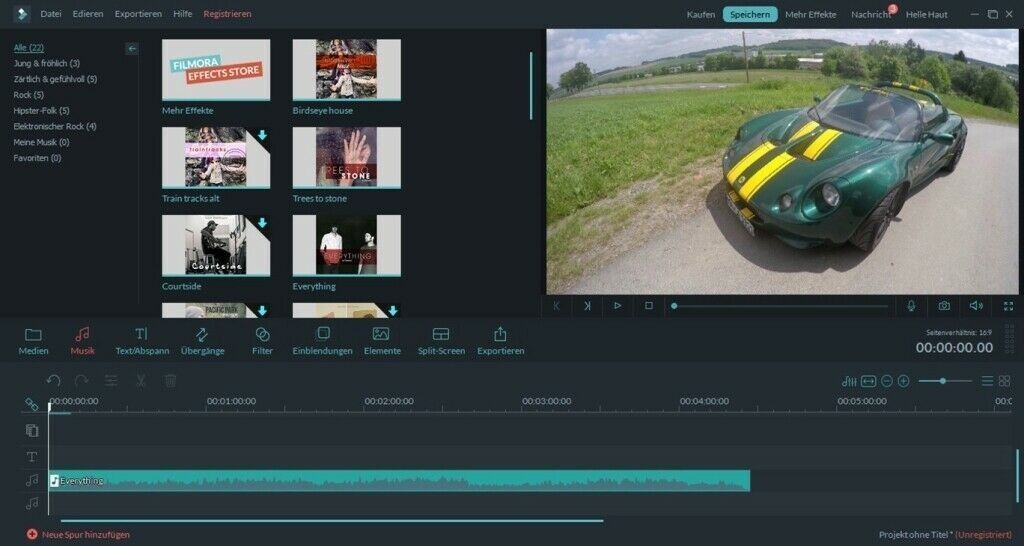This screenshot has height=546, width=1024.
Task: Select the Split-Screen tool
Action: (441, 340)
